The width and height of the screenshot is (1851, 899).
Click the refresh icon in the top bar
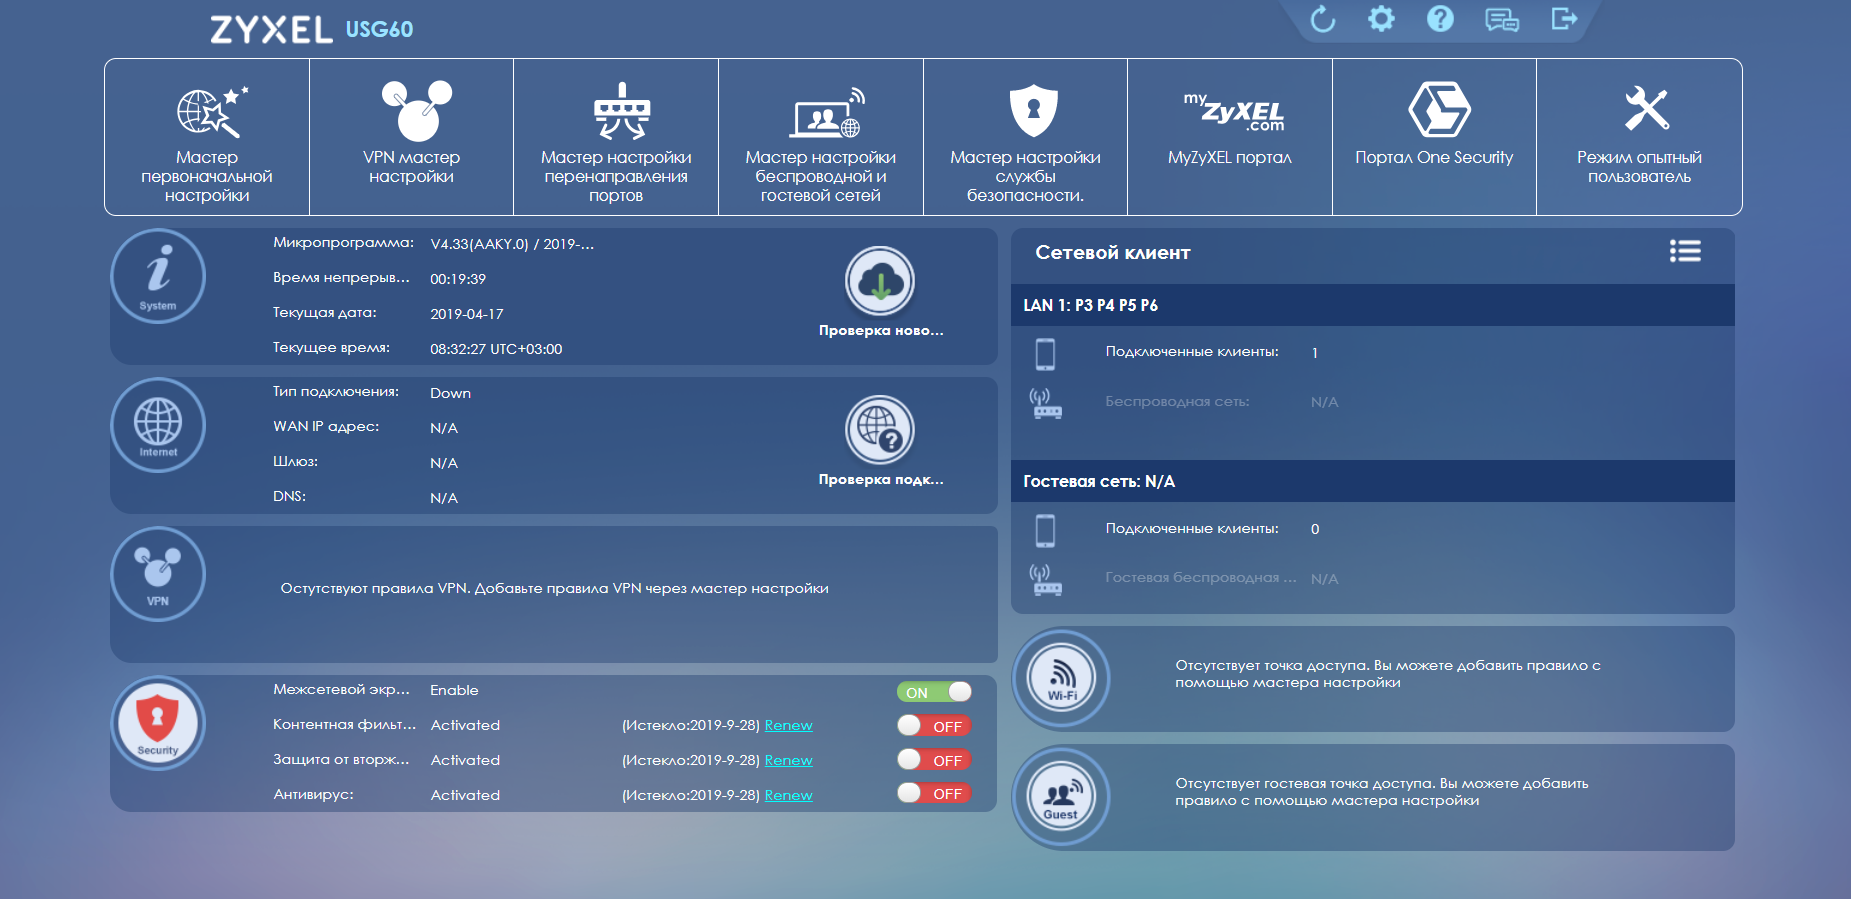[1322, 19]
